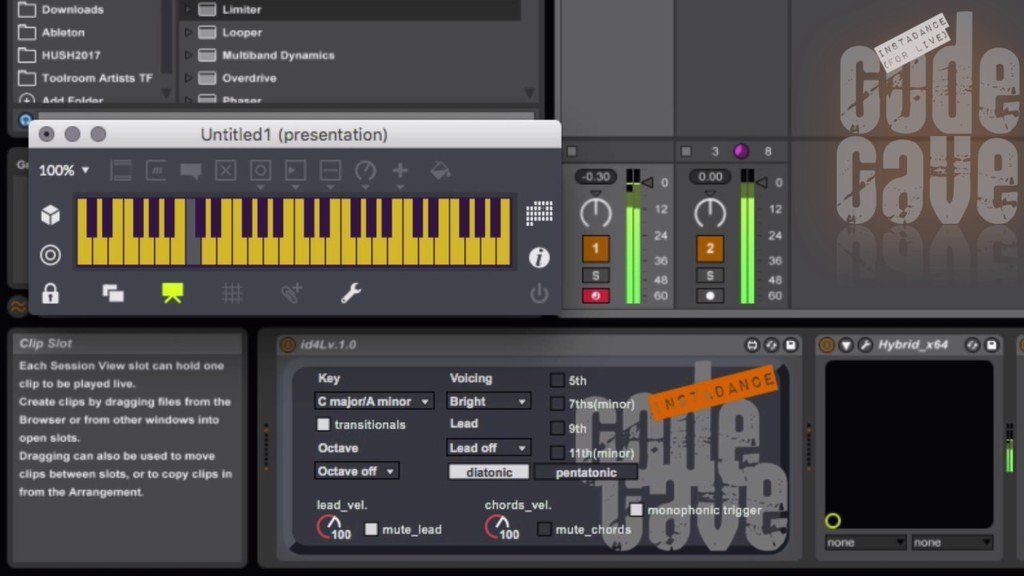Adjust the lead_vel. dial
Image resolution: width=1024 pixels, height=576 pixels.
[330, 527]
